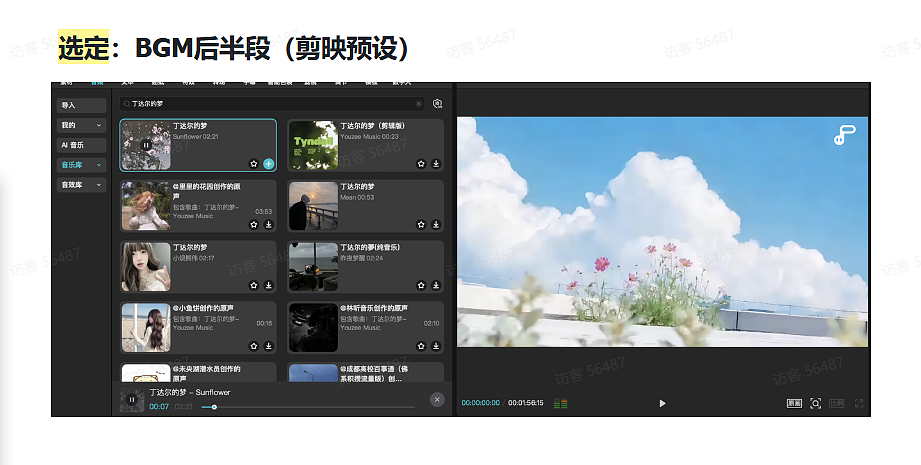Click the 丁达尔的梦 search input field
The height and width of the screenshot is (465, 921).
coord(272,104)
